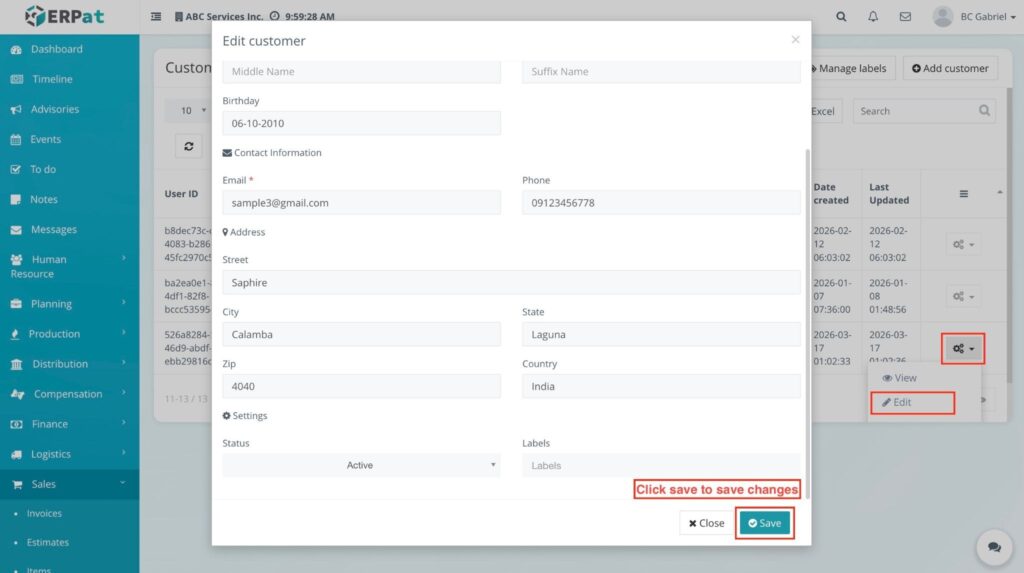Image resolution: width=1024 pixels, height=573 pixels.
Task: Click the Logistics truck icon
Action: [16, 454]
